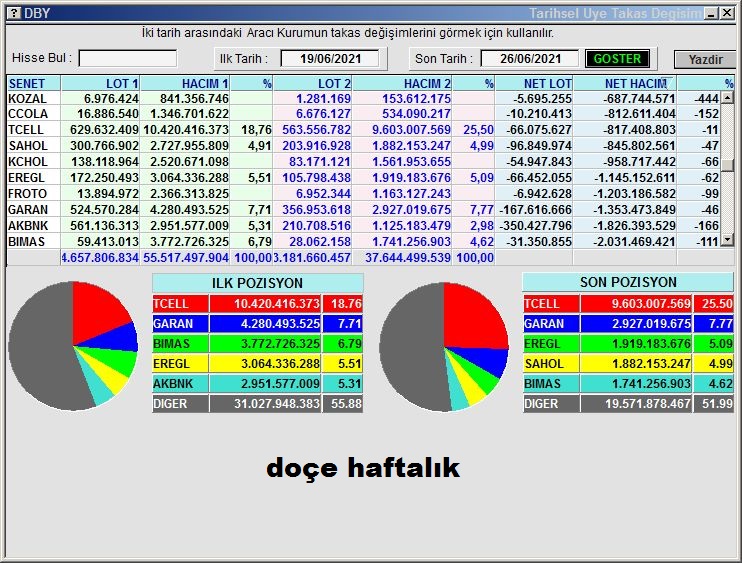Select the FROTO row
Viewport: 742px width, 563px height.
[363, 194]
